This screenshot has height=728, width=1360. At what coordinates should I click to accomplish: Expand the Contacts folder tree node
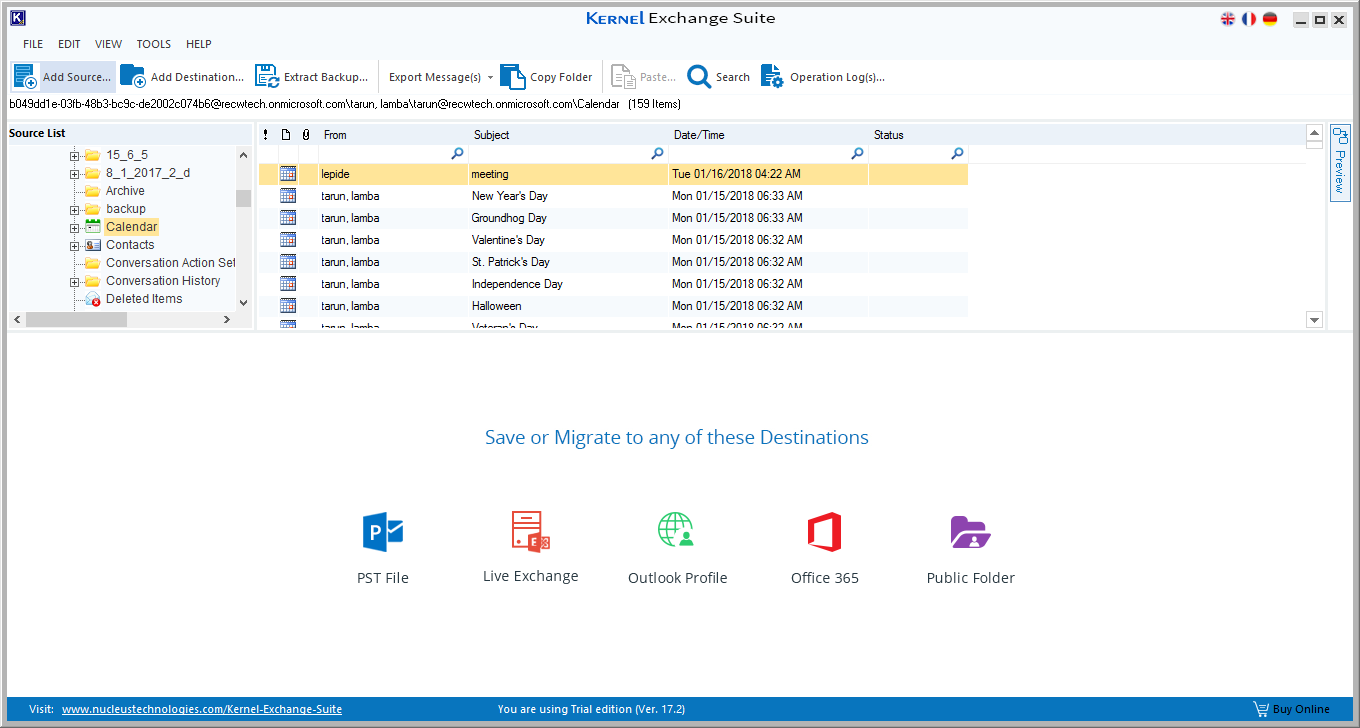pyautogui.click(x=75, y=245)
